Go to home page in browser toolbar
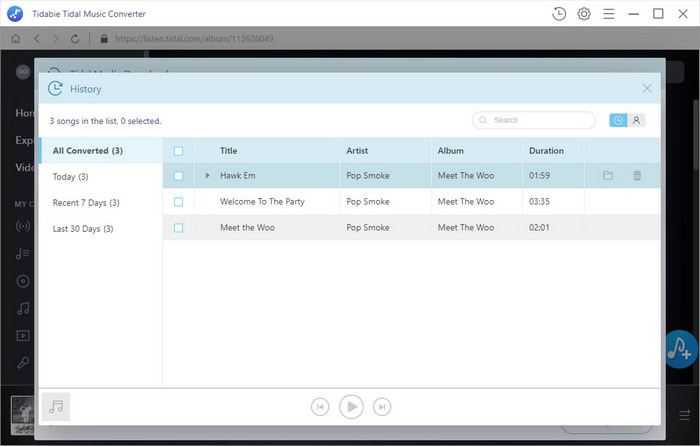 coord(16,39)
